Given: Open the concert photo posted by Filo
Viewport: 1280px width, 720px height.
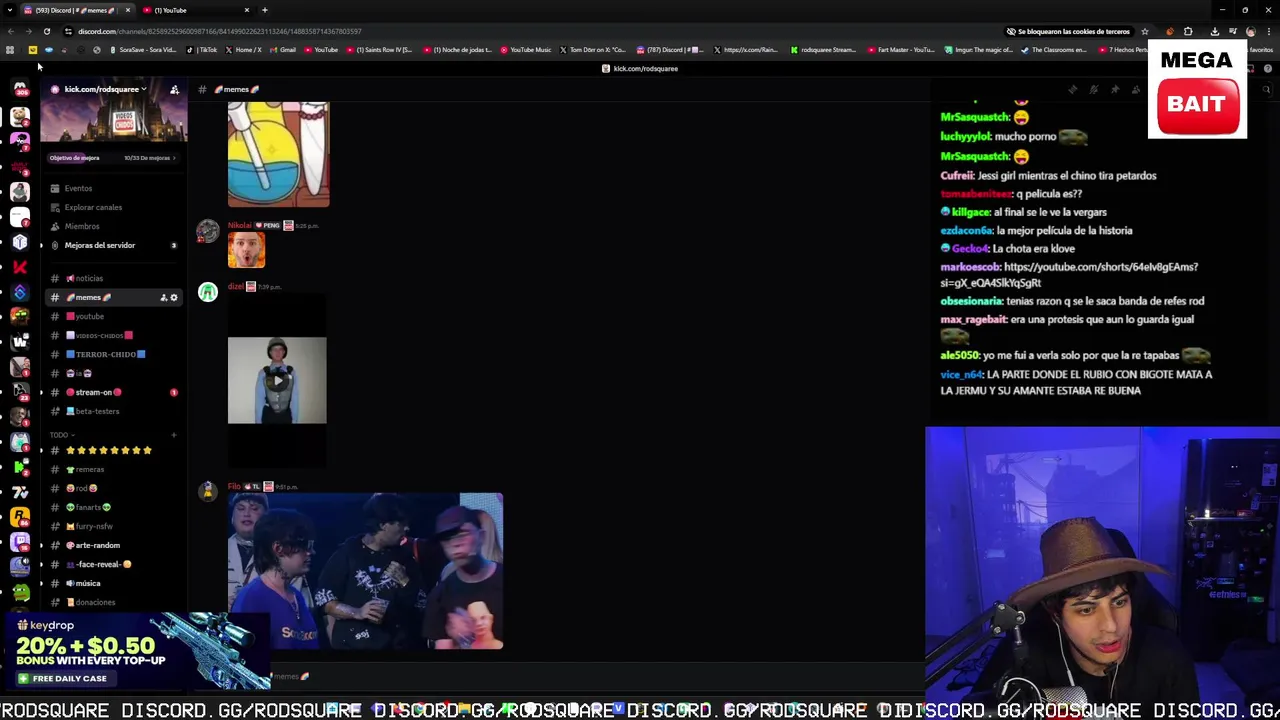Looking at the screenshot, I should [x=365, y=571].
